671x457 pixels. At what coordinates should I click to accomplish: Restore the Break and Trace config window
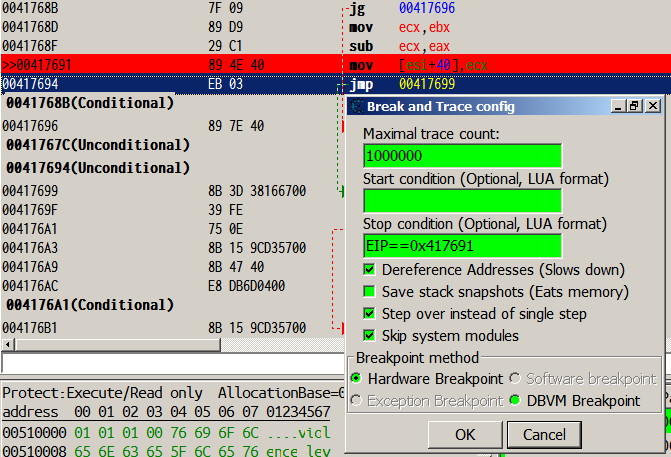pos(634,105)
